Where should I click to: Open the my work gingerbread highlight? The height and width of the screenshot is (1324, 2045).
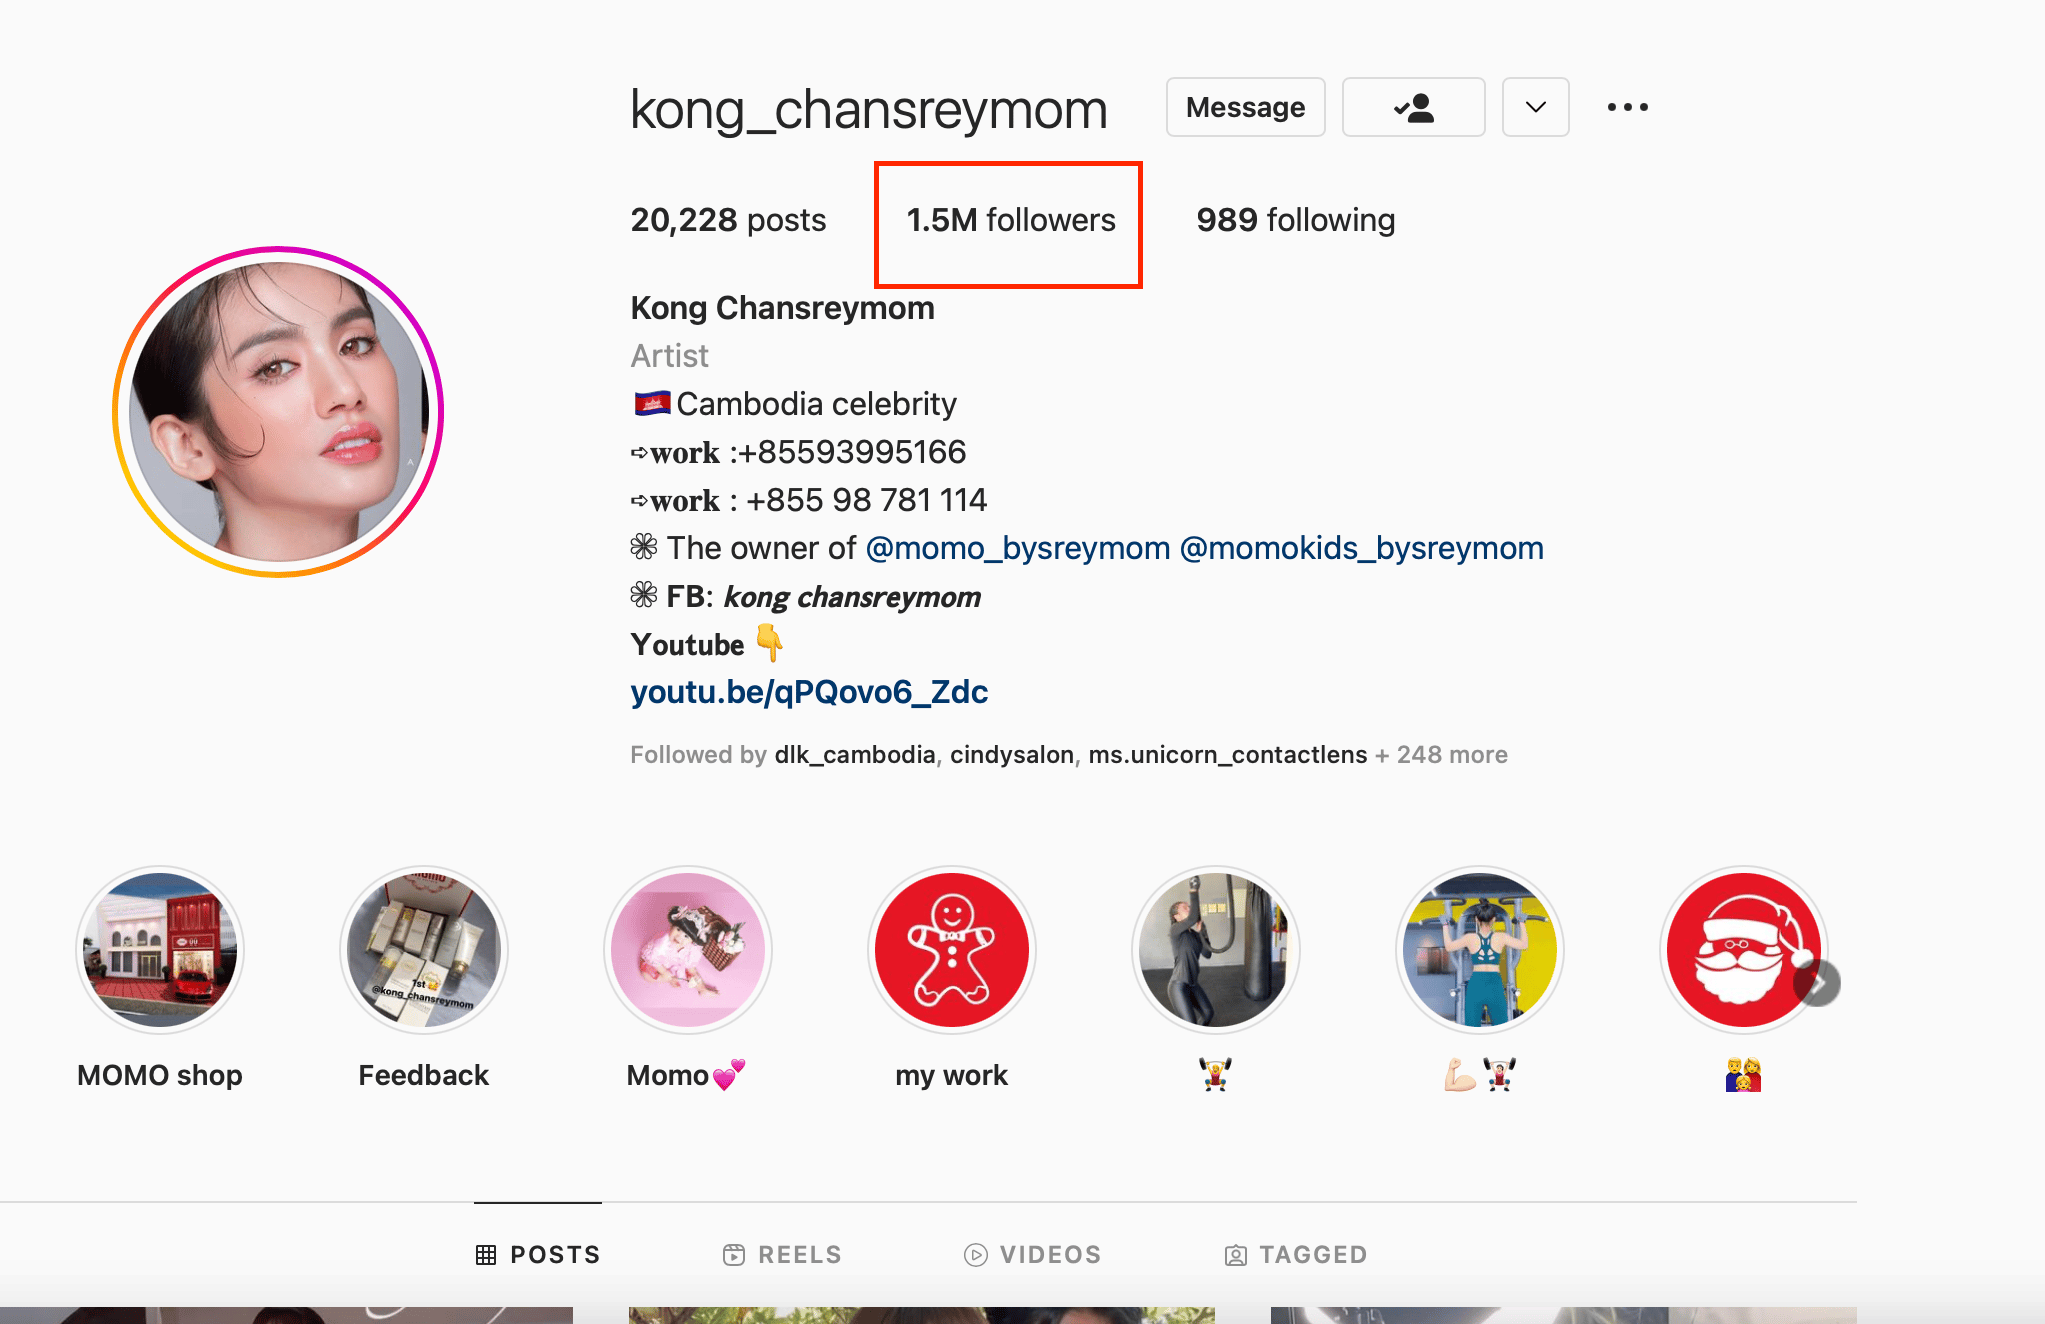pos(952,949)
